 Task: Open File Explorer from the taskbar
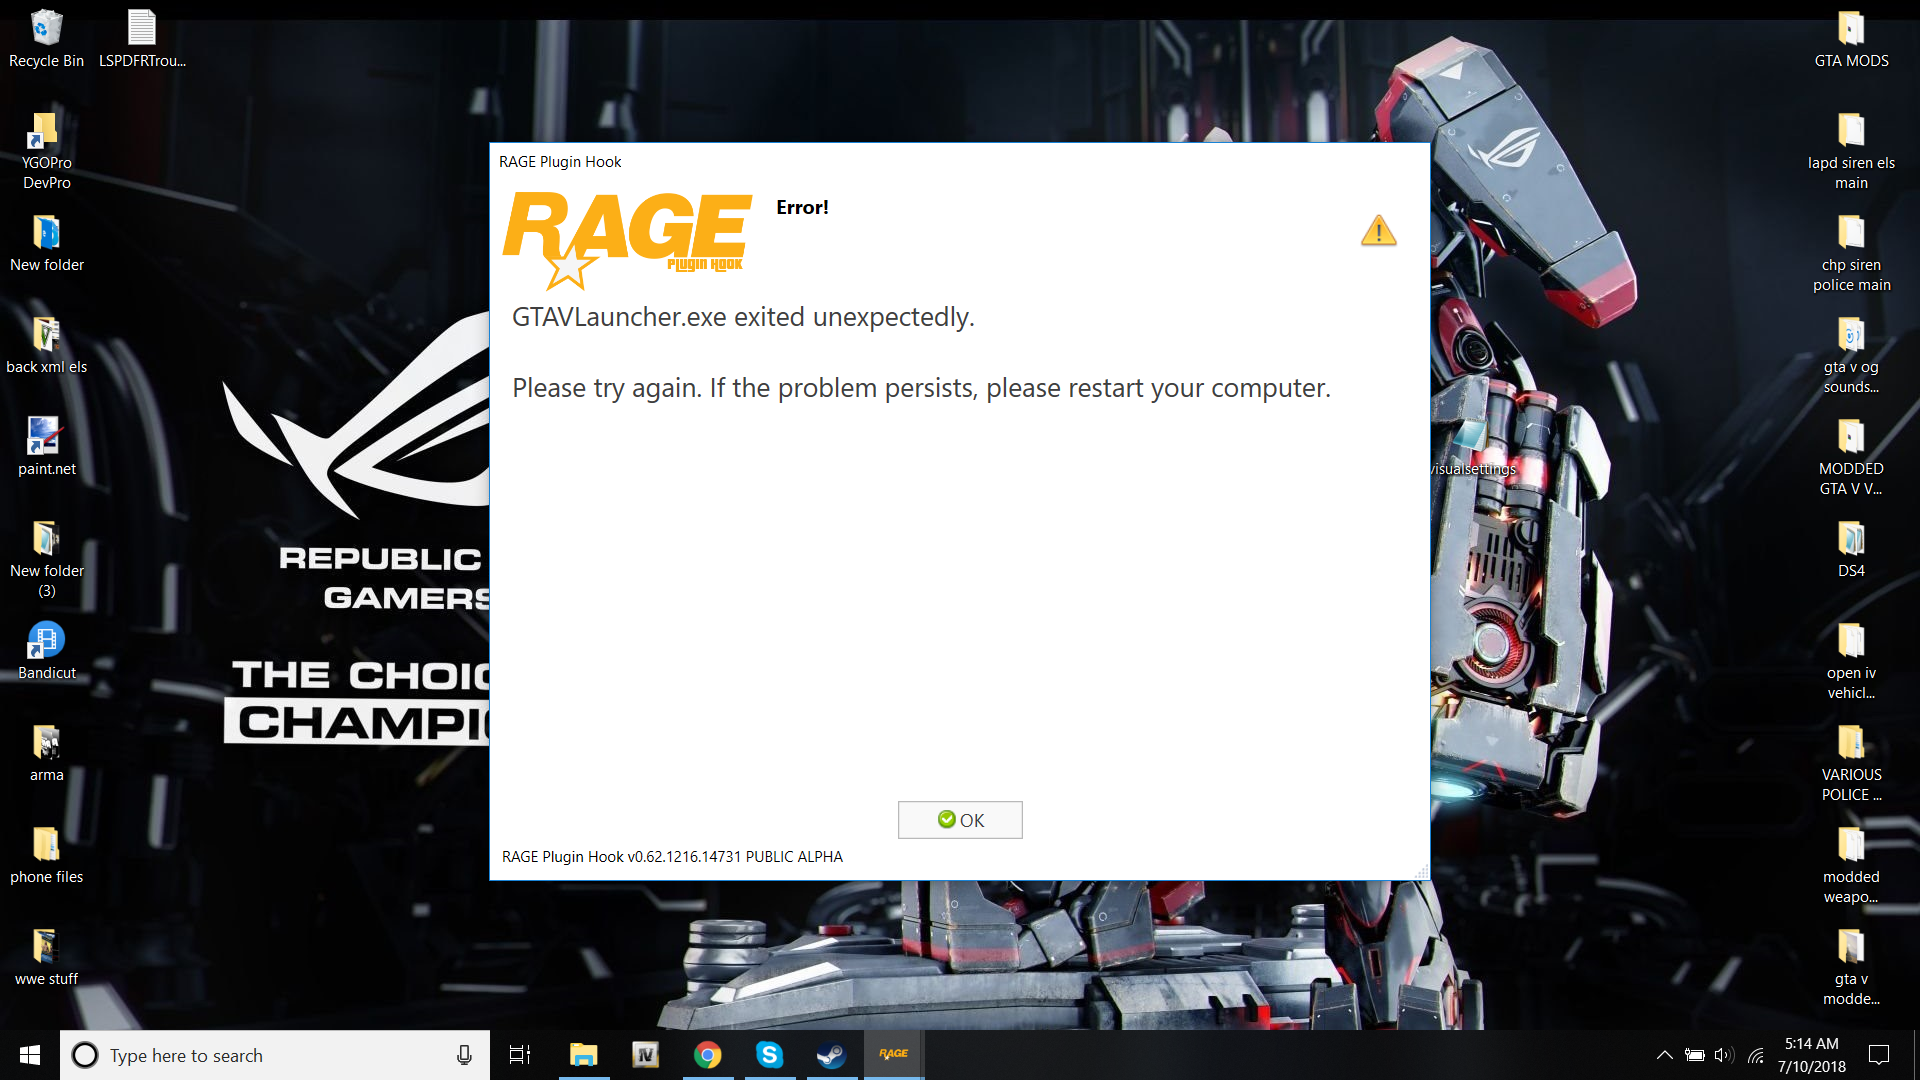pos(583,1054)
